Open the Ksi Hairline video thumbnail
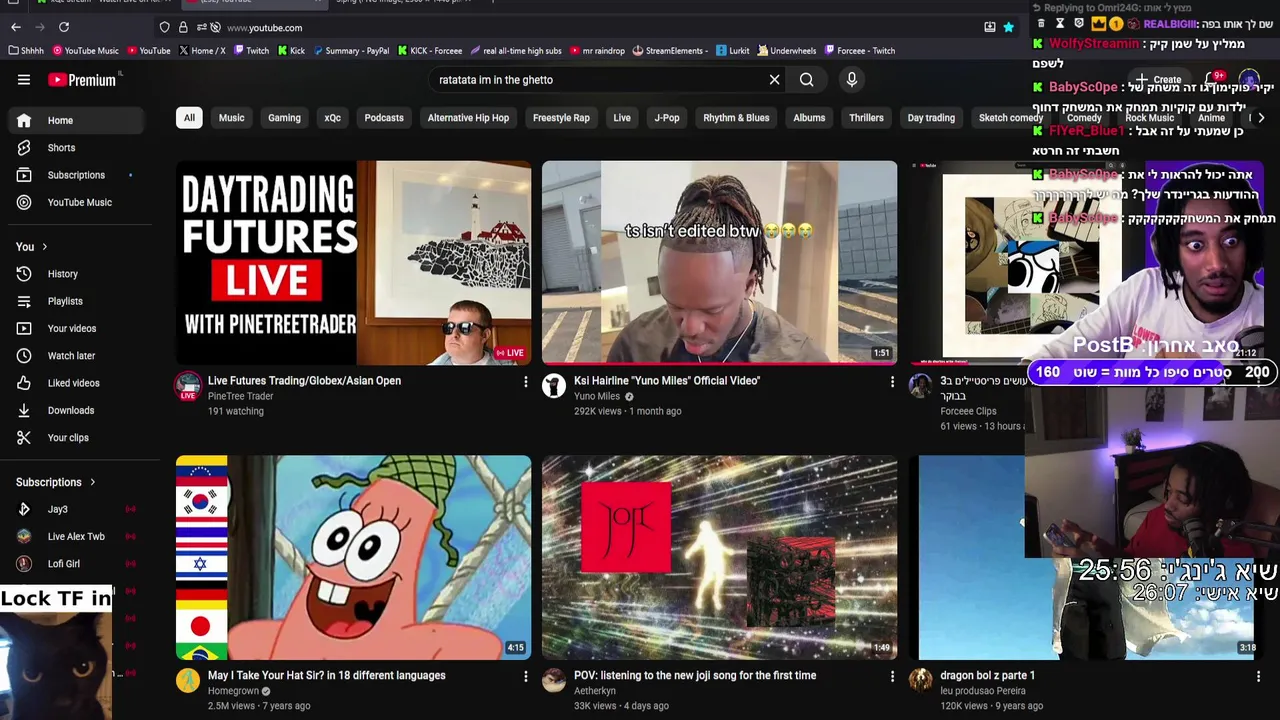 719,262
